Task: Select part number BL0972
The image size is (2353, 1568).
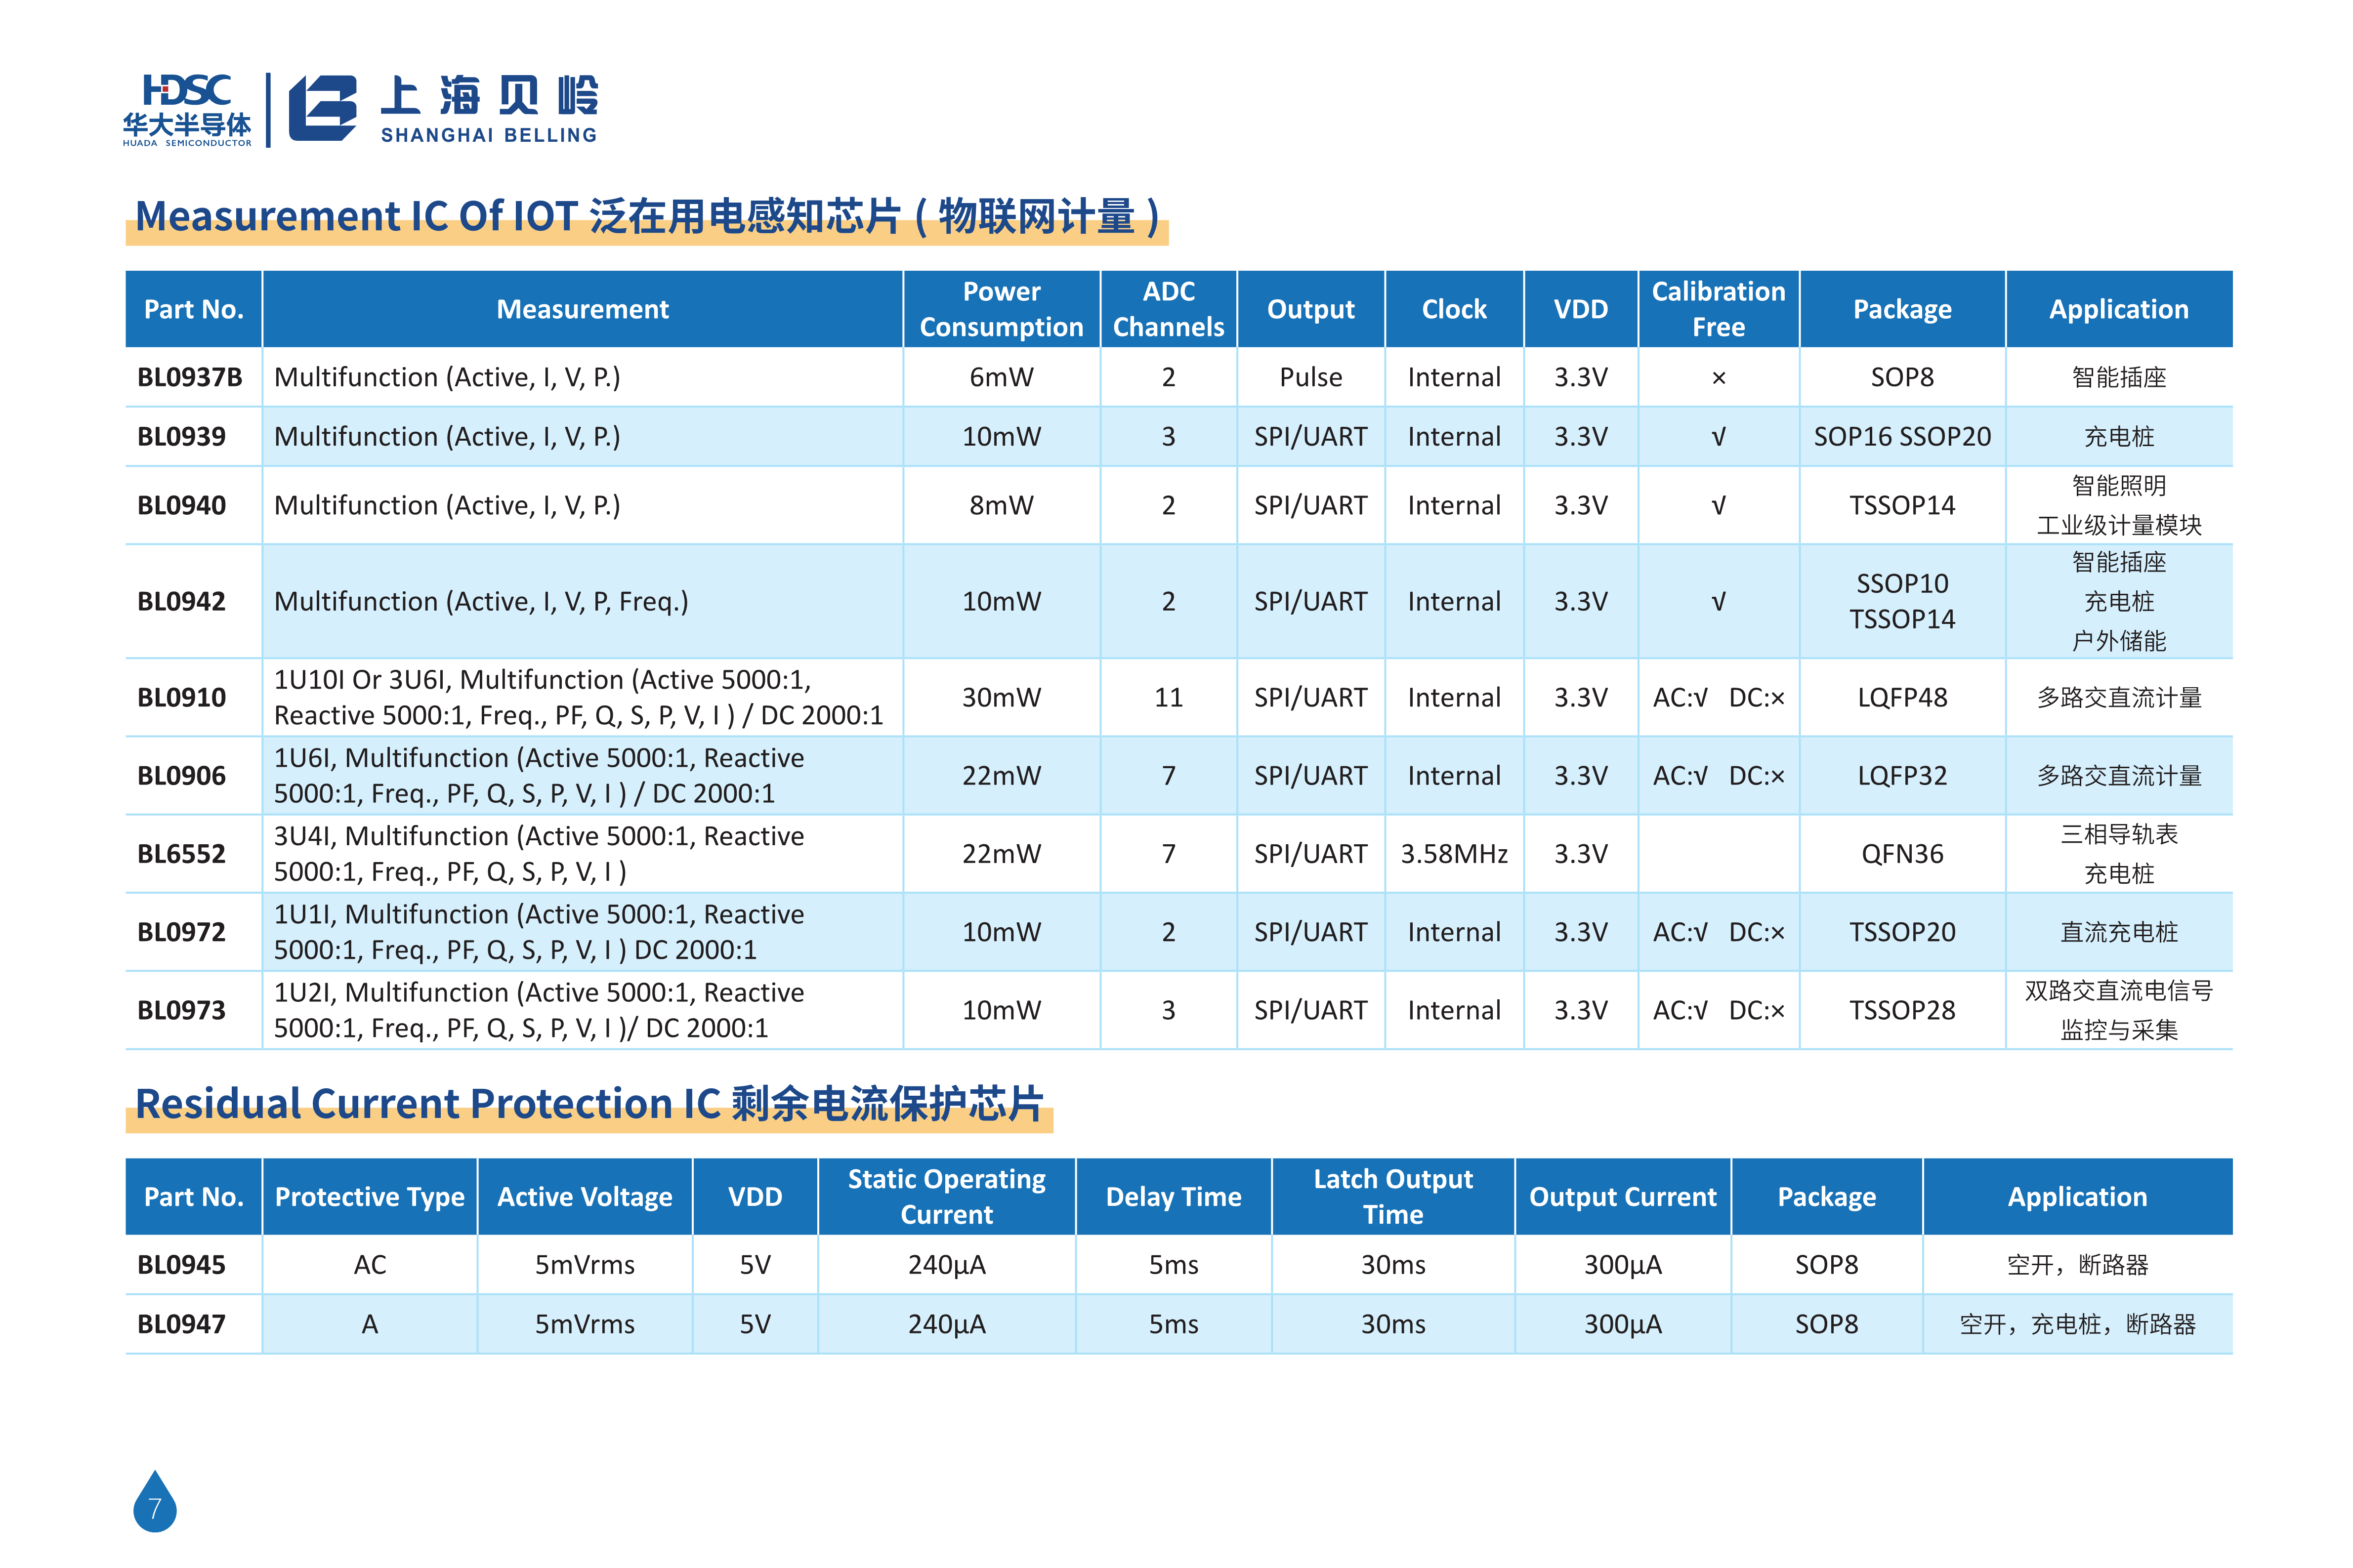Action: (181, 931)
